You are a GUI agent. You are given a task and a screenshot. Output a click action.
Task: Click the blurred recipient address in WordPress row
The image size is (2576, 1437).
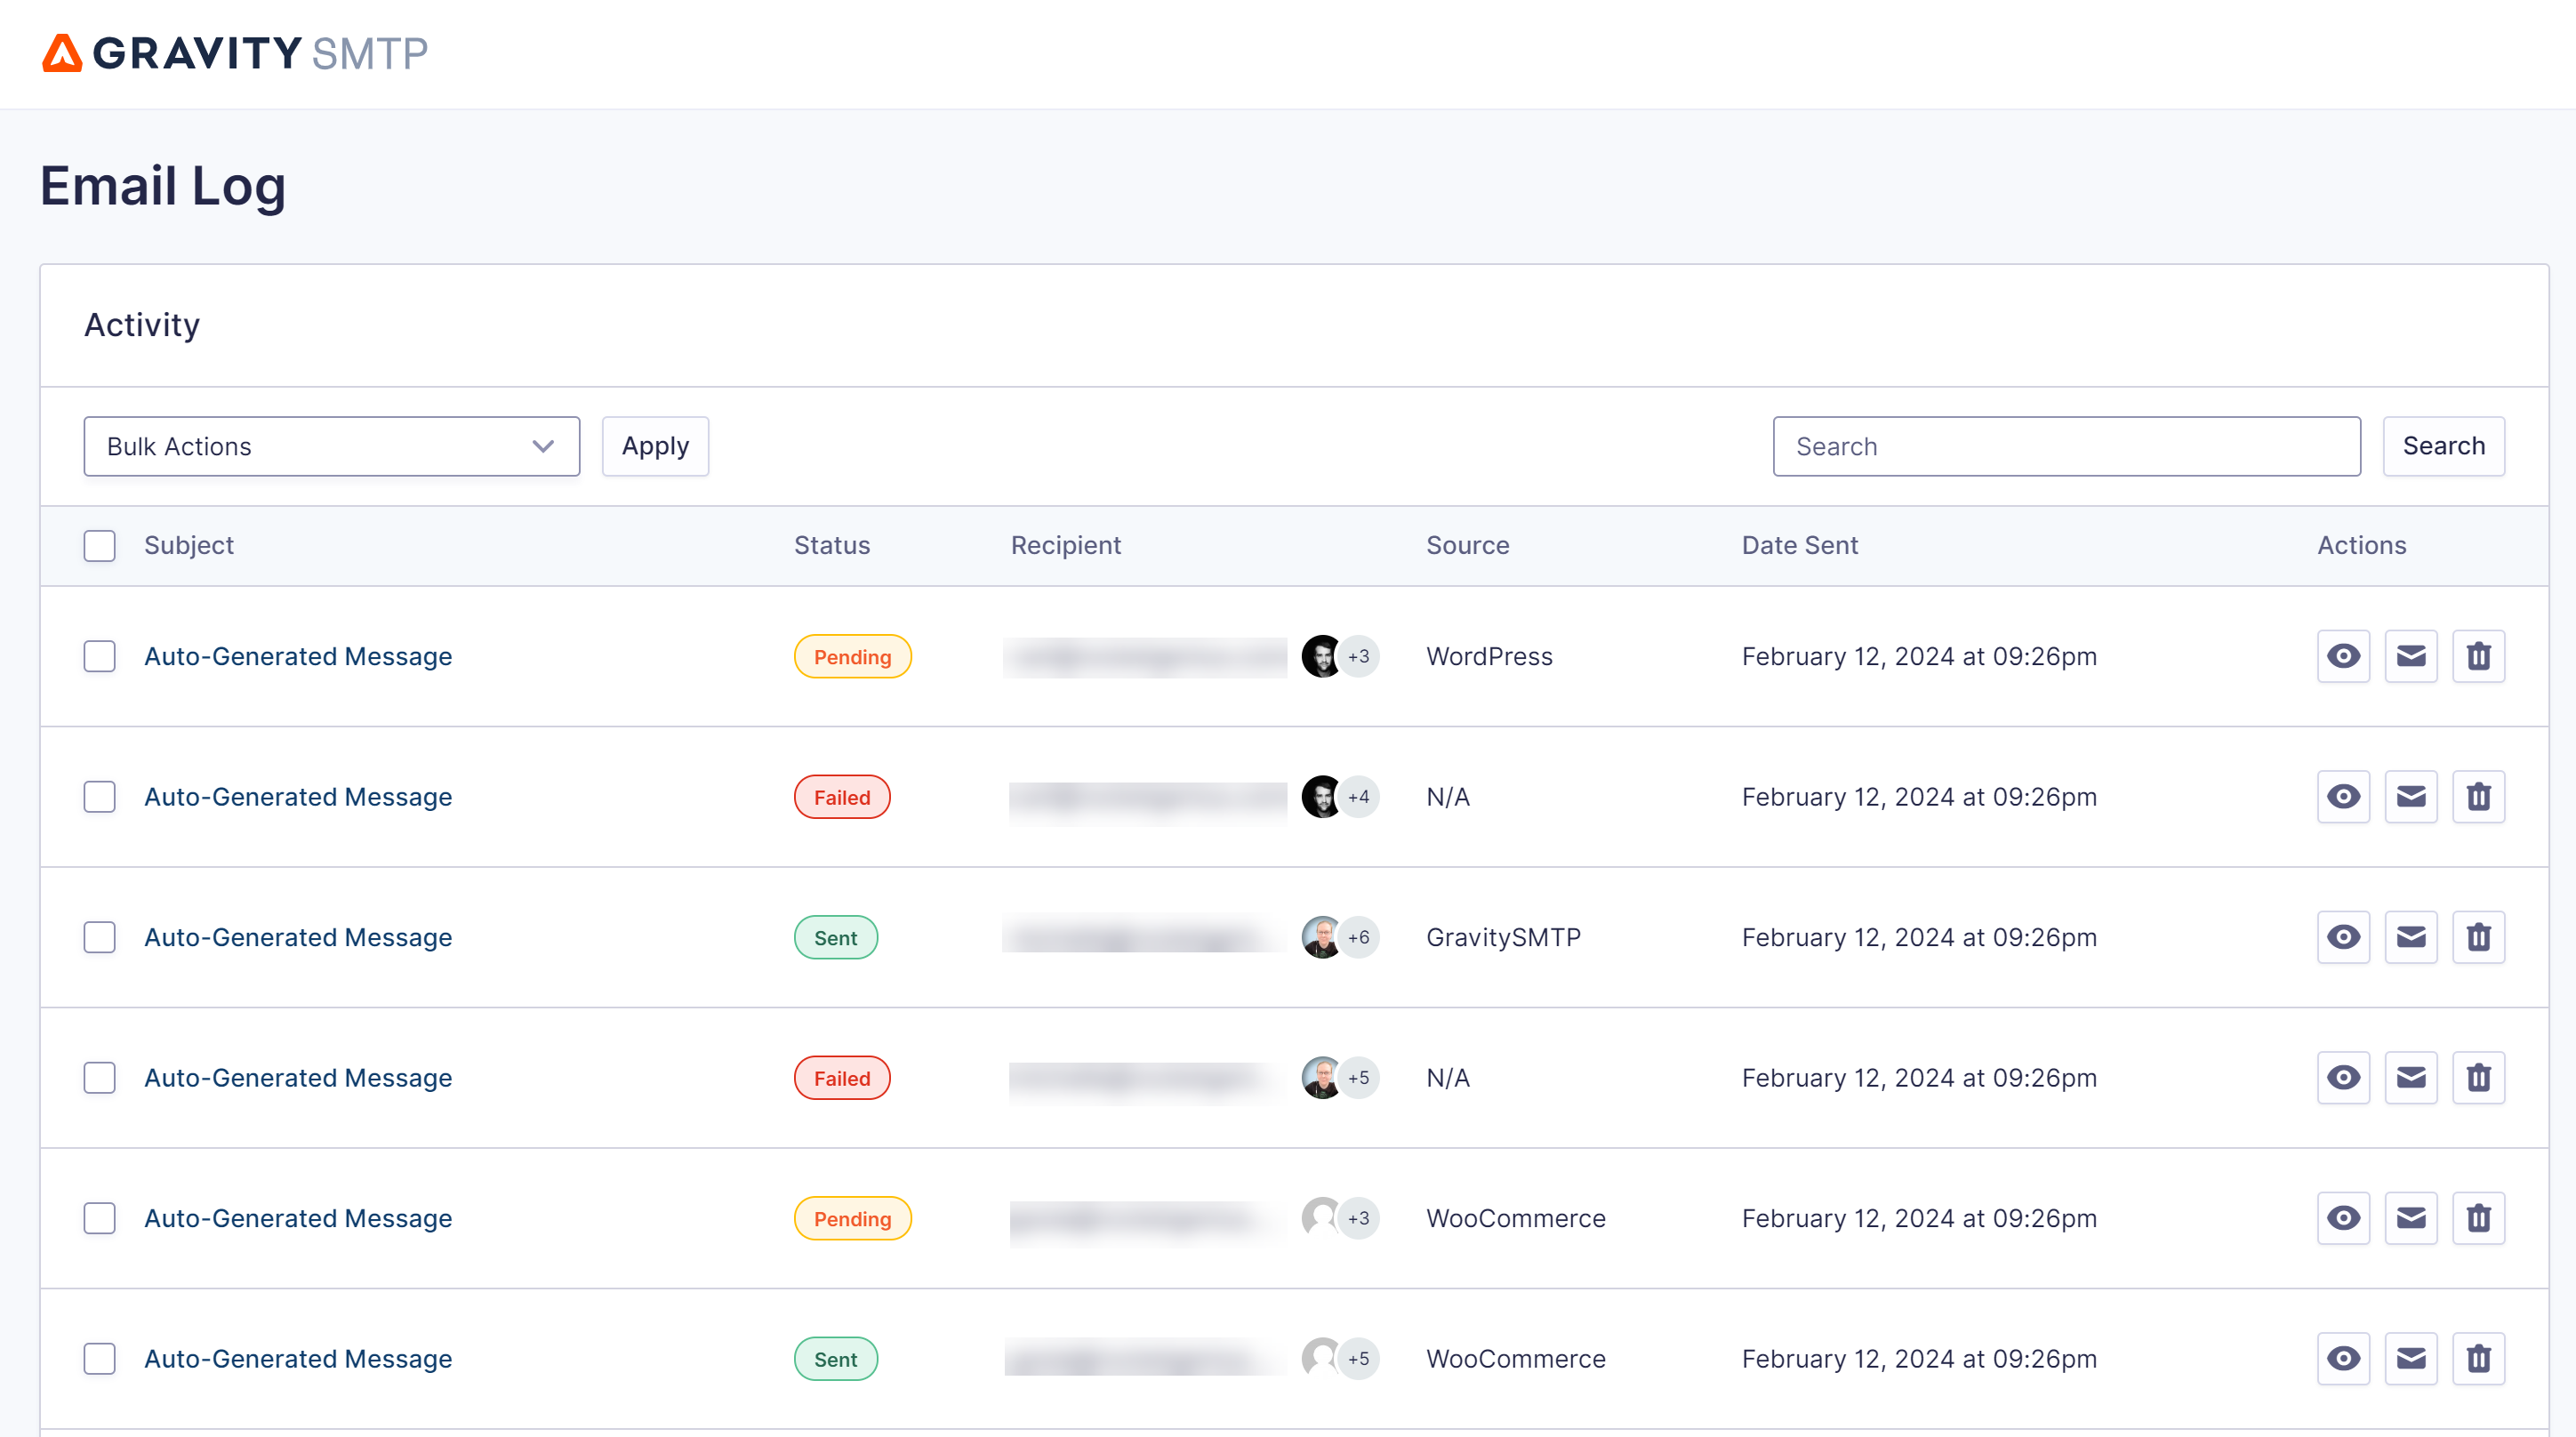click(x=1145, y=657)
